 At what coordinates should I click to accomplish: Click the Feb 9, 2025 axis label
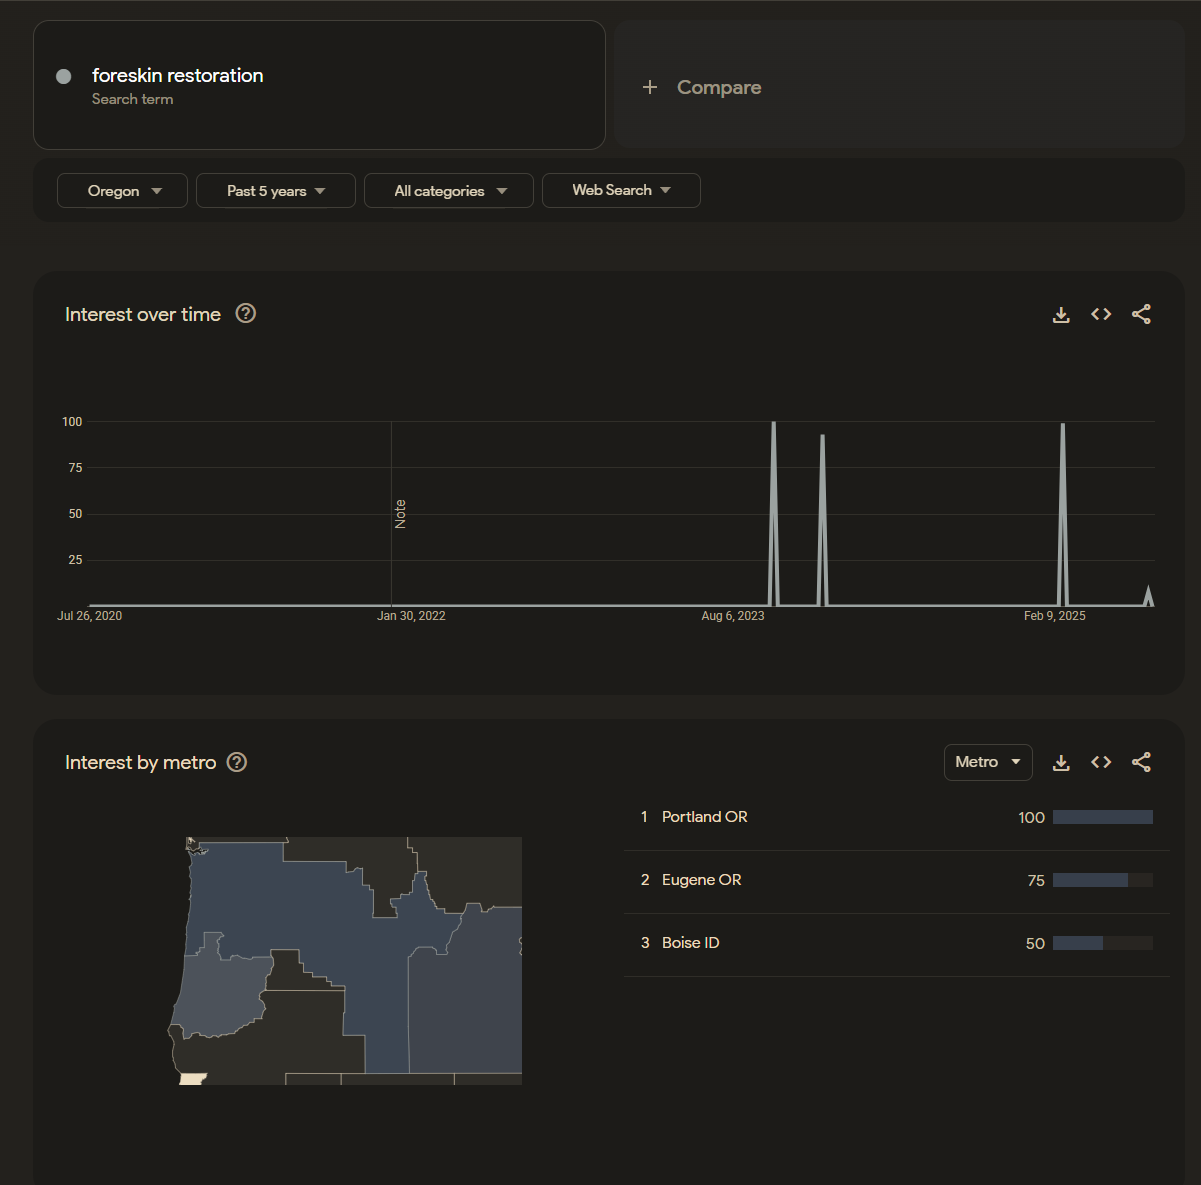click(1055, 616)
